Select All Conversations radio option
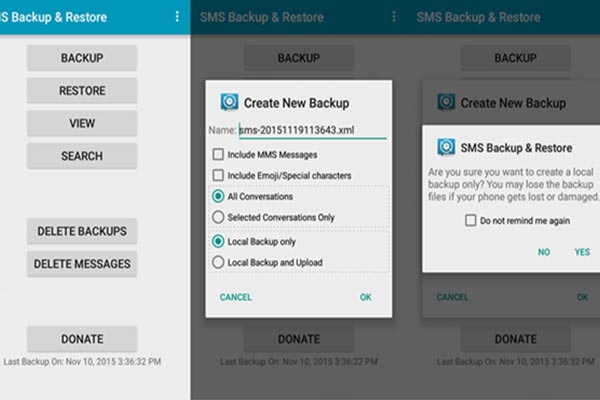Viewport: 600px width, 400px height. coord(218,196)
